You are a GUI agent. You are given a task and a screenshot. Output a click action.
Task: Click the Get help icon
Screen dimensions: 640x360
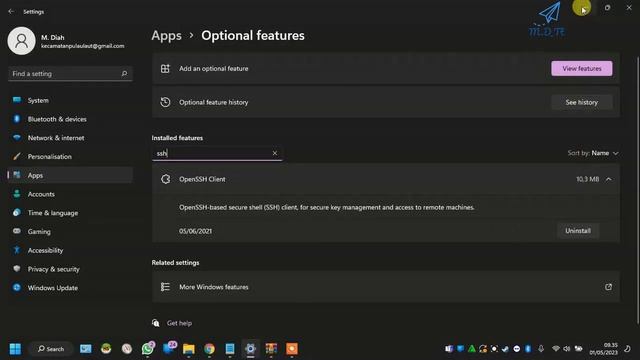point(156,323)
